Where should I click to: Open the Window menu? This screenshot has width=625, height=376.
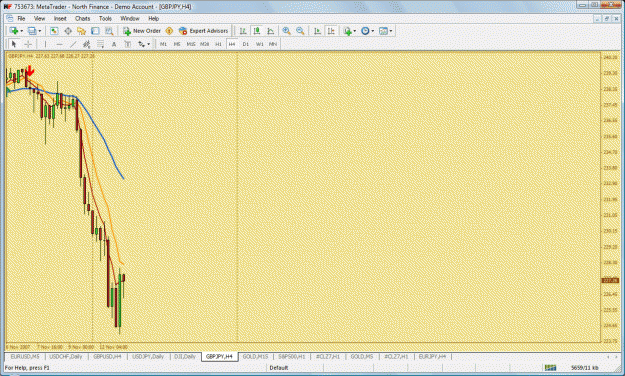coord(130,19)
